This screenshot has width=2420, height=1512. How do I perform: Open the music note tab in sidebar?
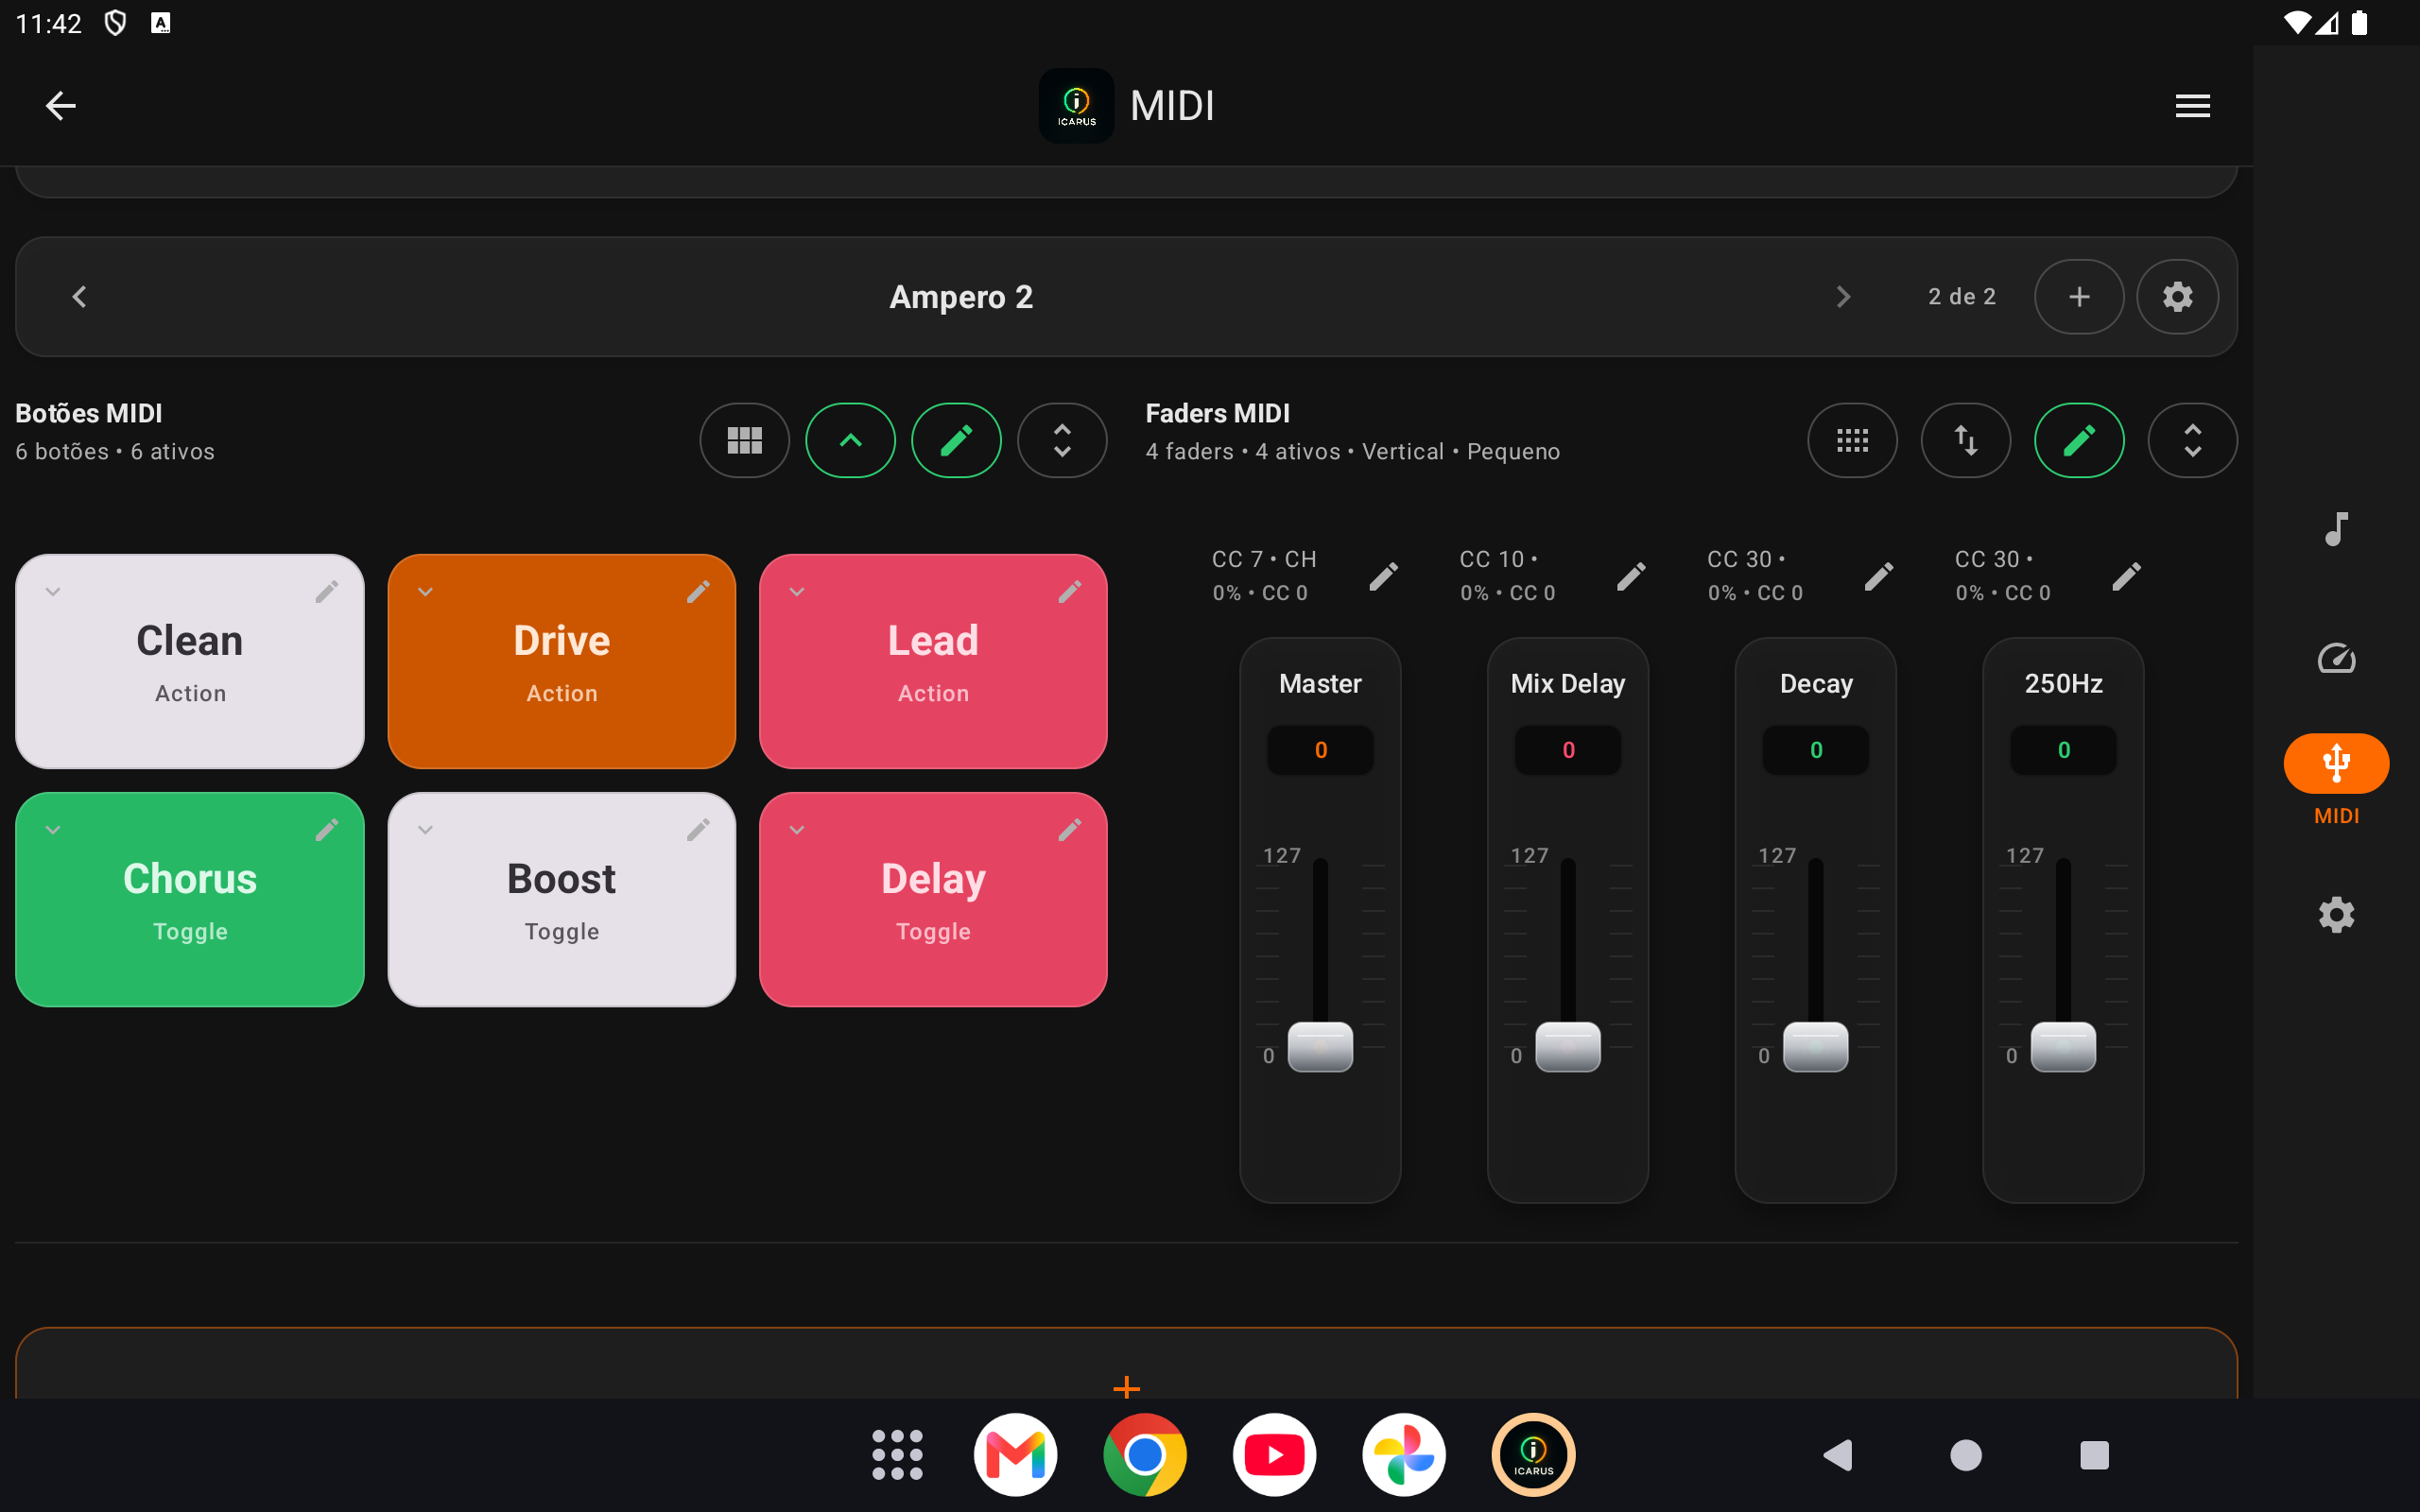pos(2336,529)
